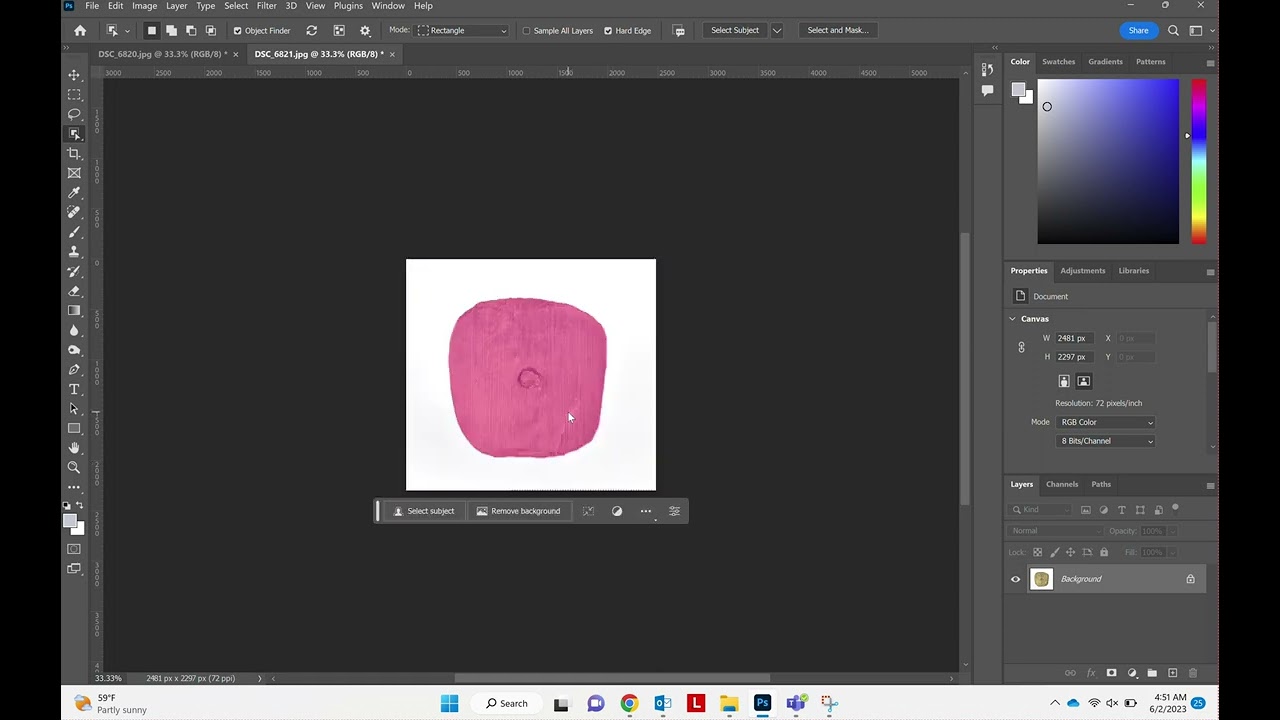The image size is (1280, 720).
Task: Toggle Add to selection mode button
Action: coord(172,30)
